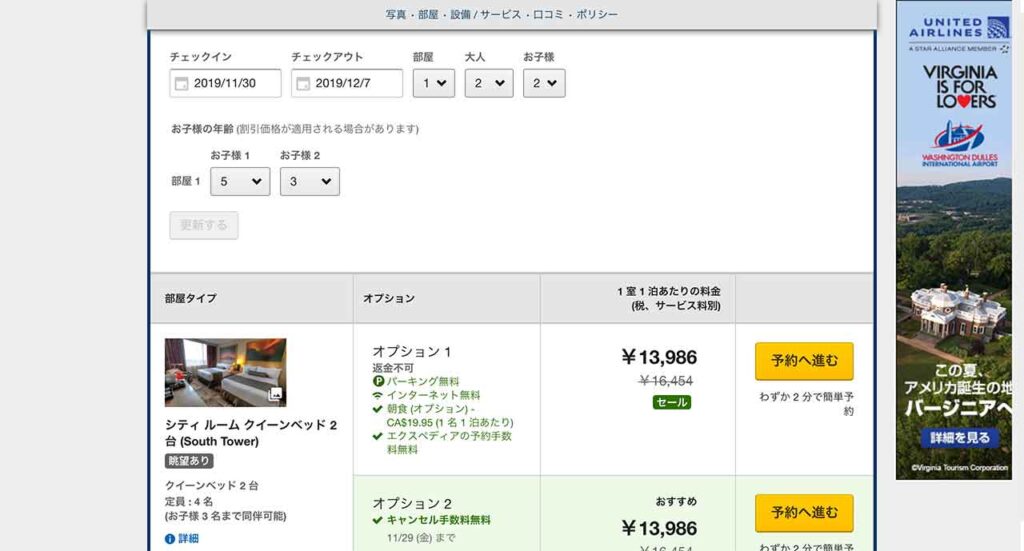
Task: Click the blue info icon beside 詳細
Action: [x=170, y=539]
